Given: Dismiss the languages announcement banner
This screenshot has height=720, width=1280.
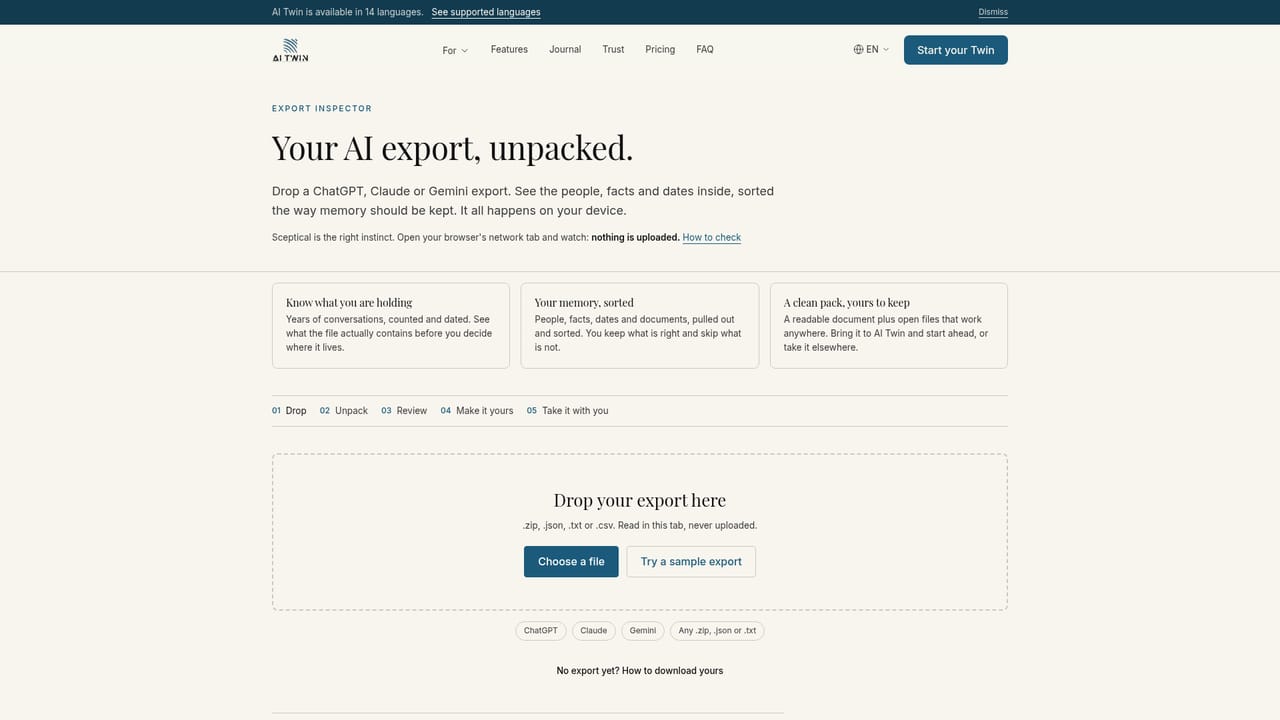Looking at the screenshot, I should [993, 12].
